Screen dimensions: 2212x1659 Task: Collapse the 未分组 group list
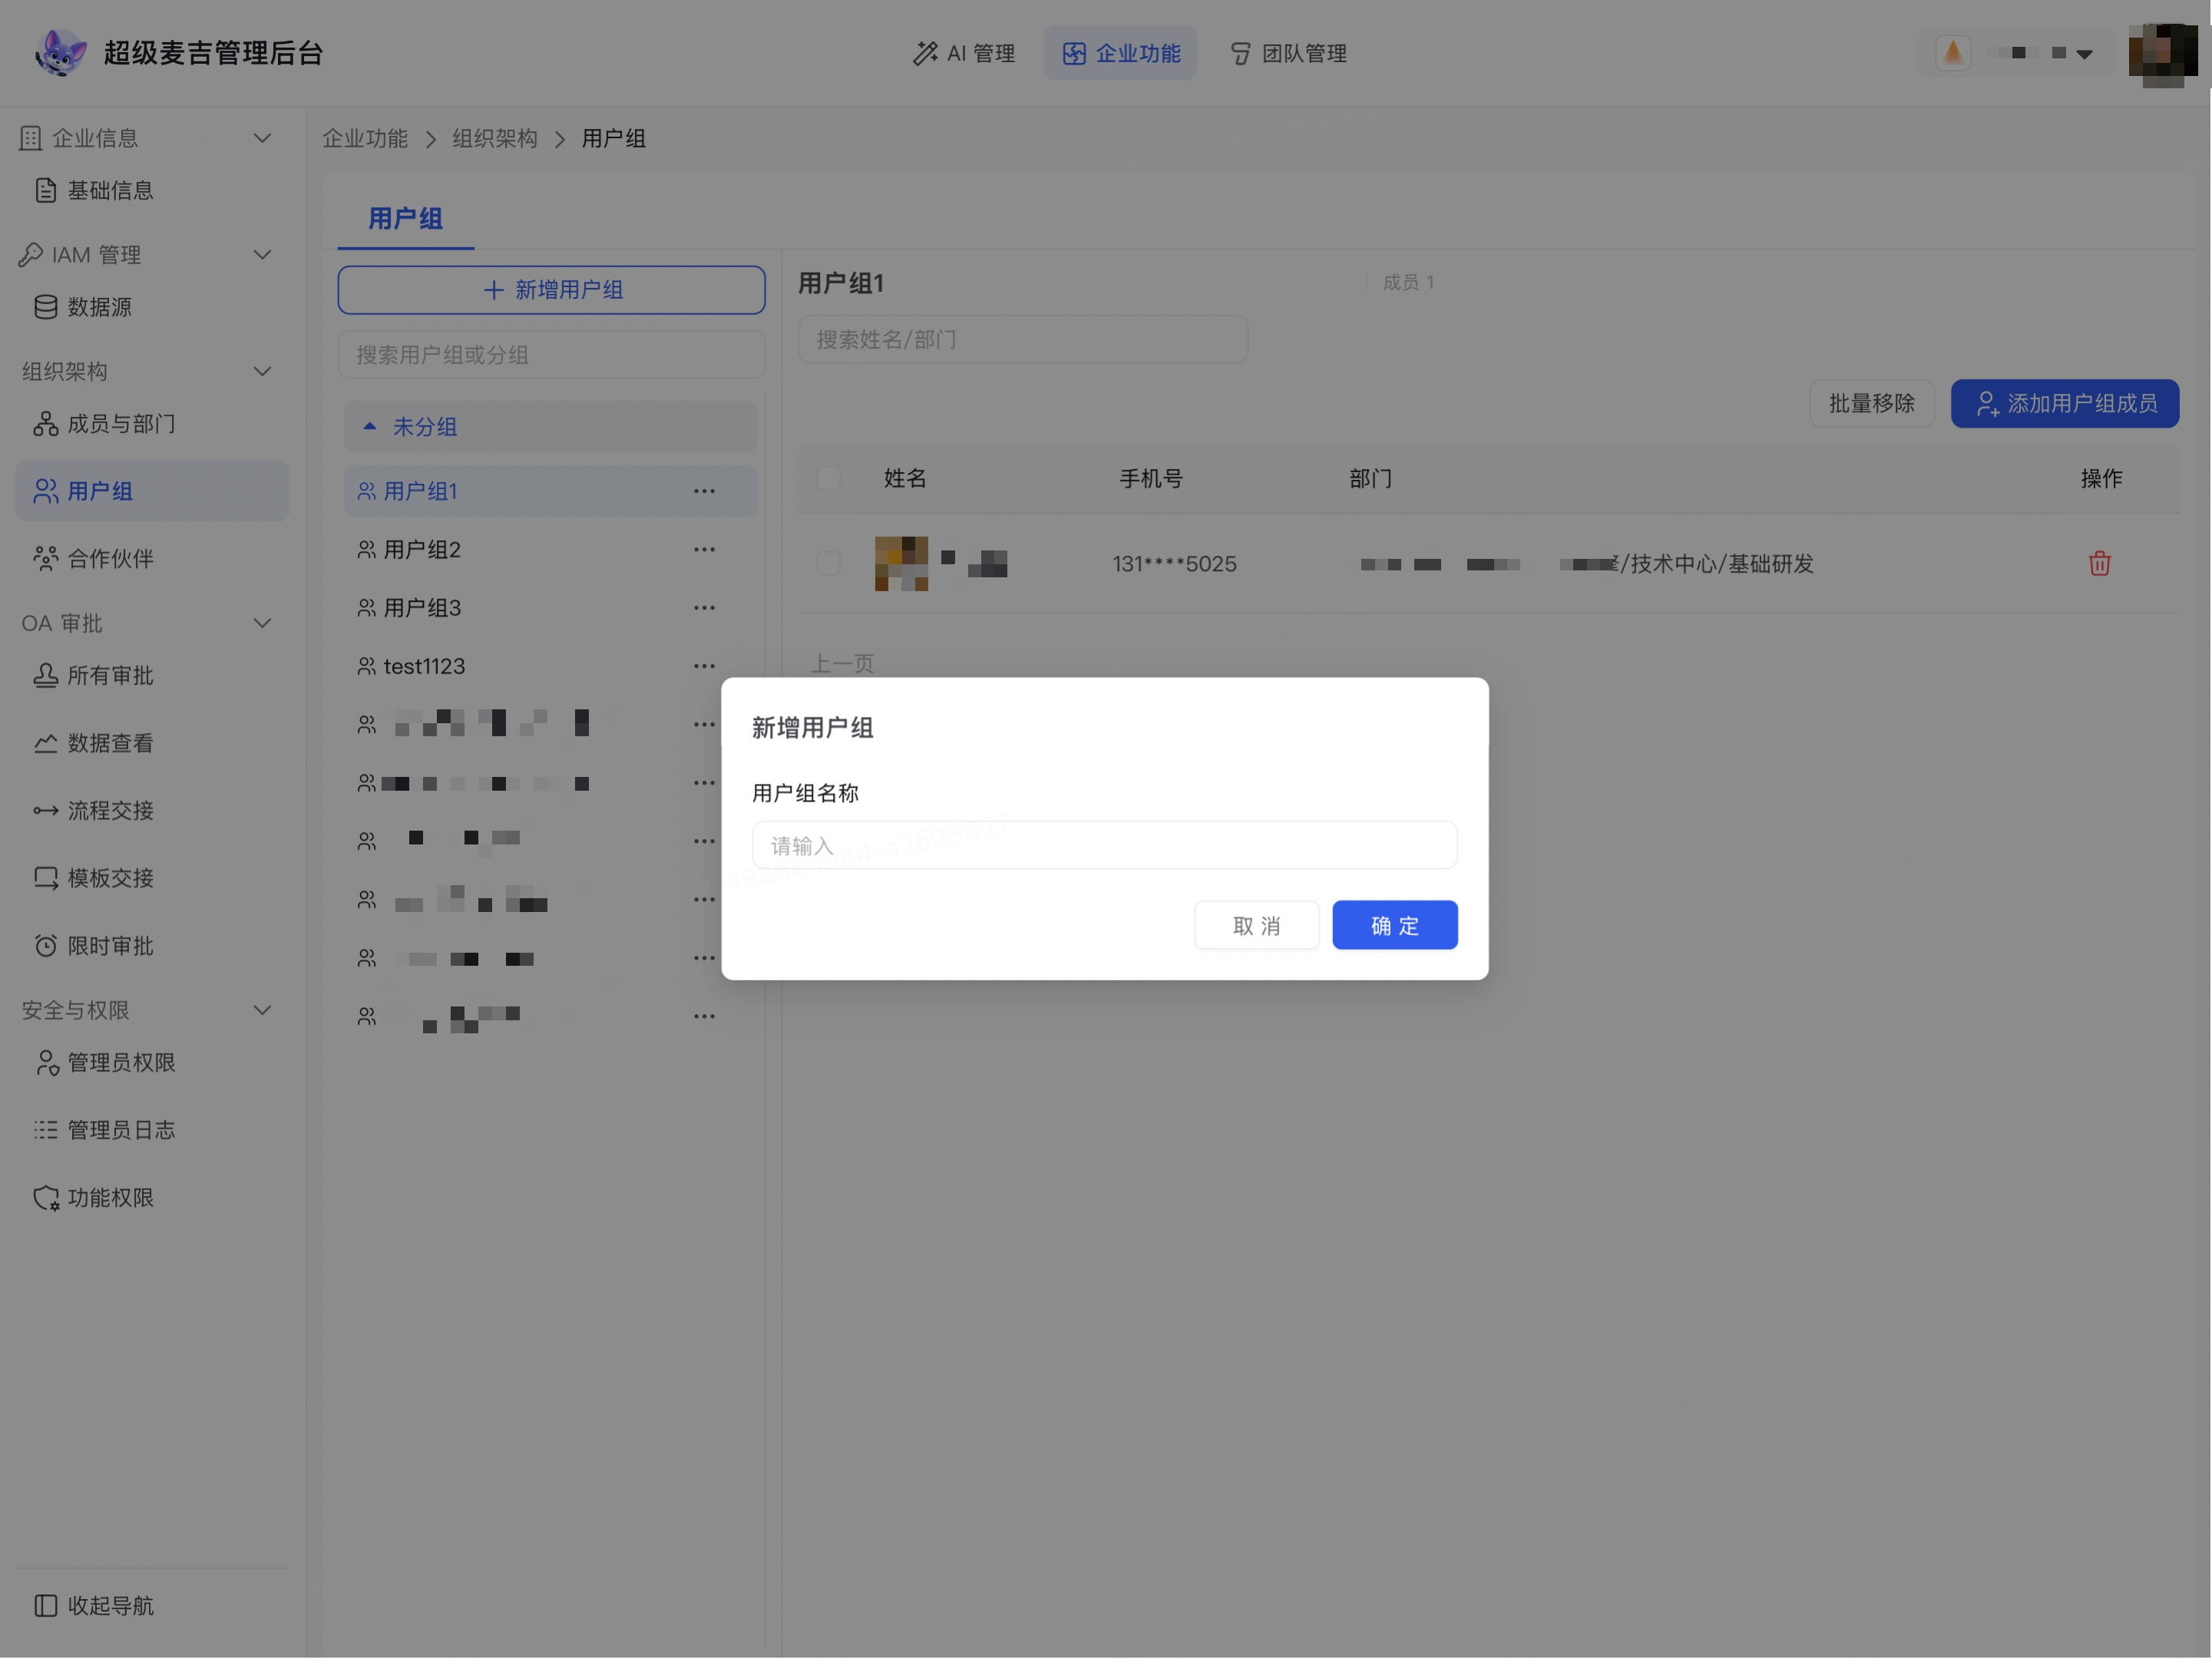[x=551, y=427]
